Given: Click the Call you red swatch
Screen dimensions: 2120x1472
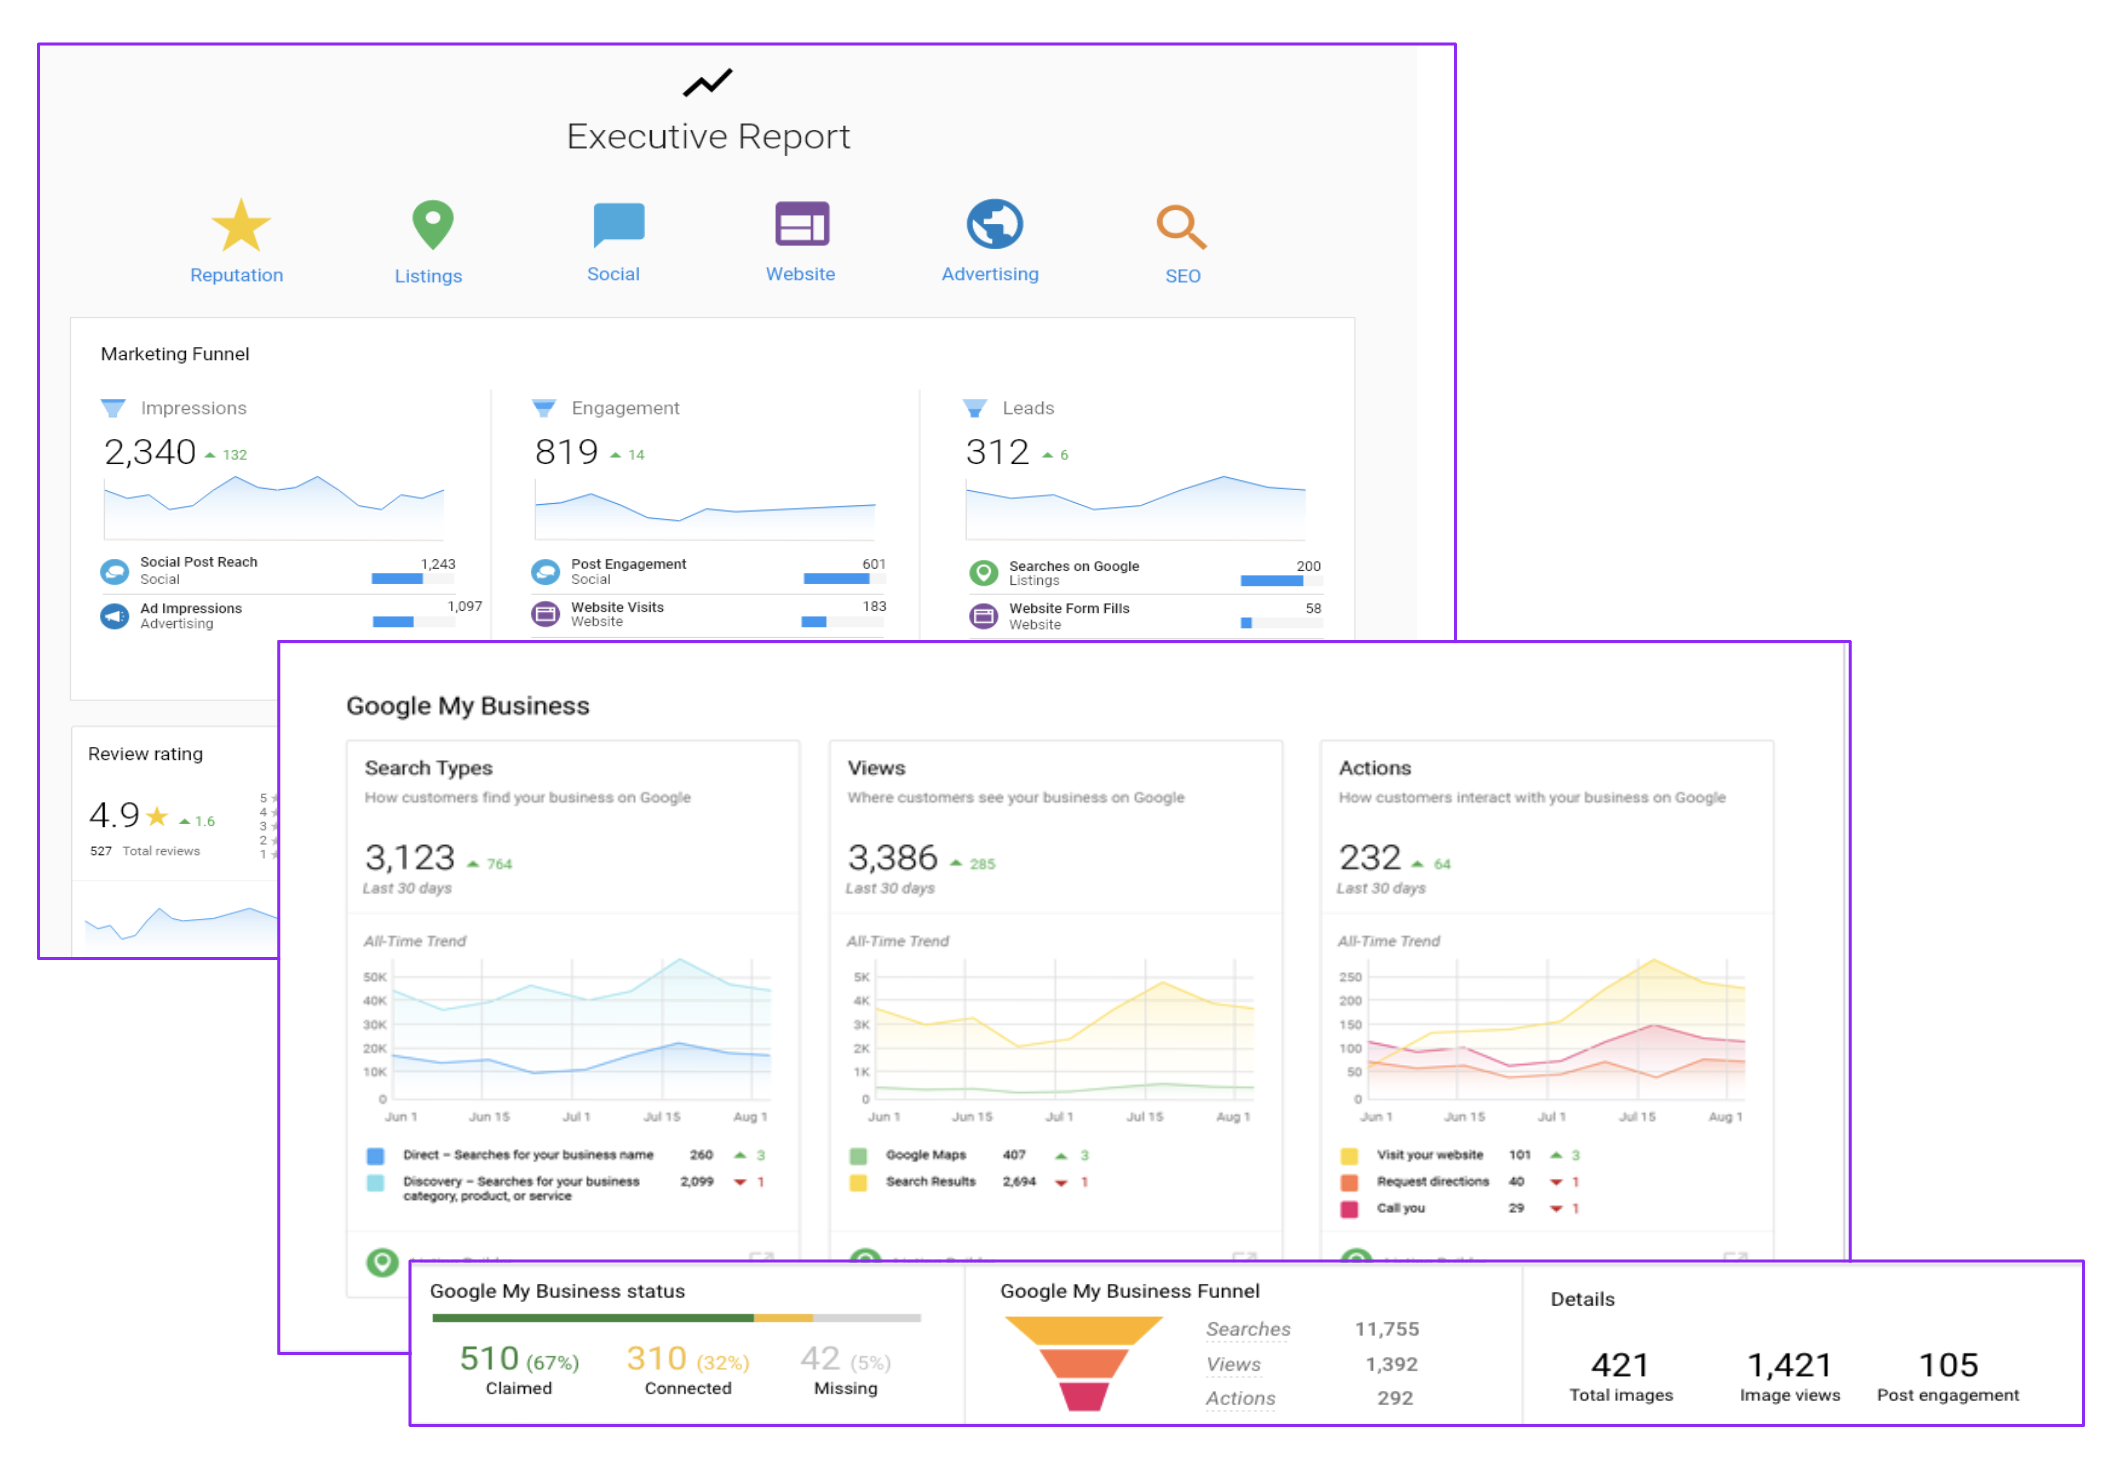Looking at the screenshot, I should tap(1349, 1209).
